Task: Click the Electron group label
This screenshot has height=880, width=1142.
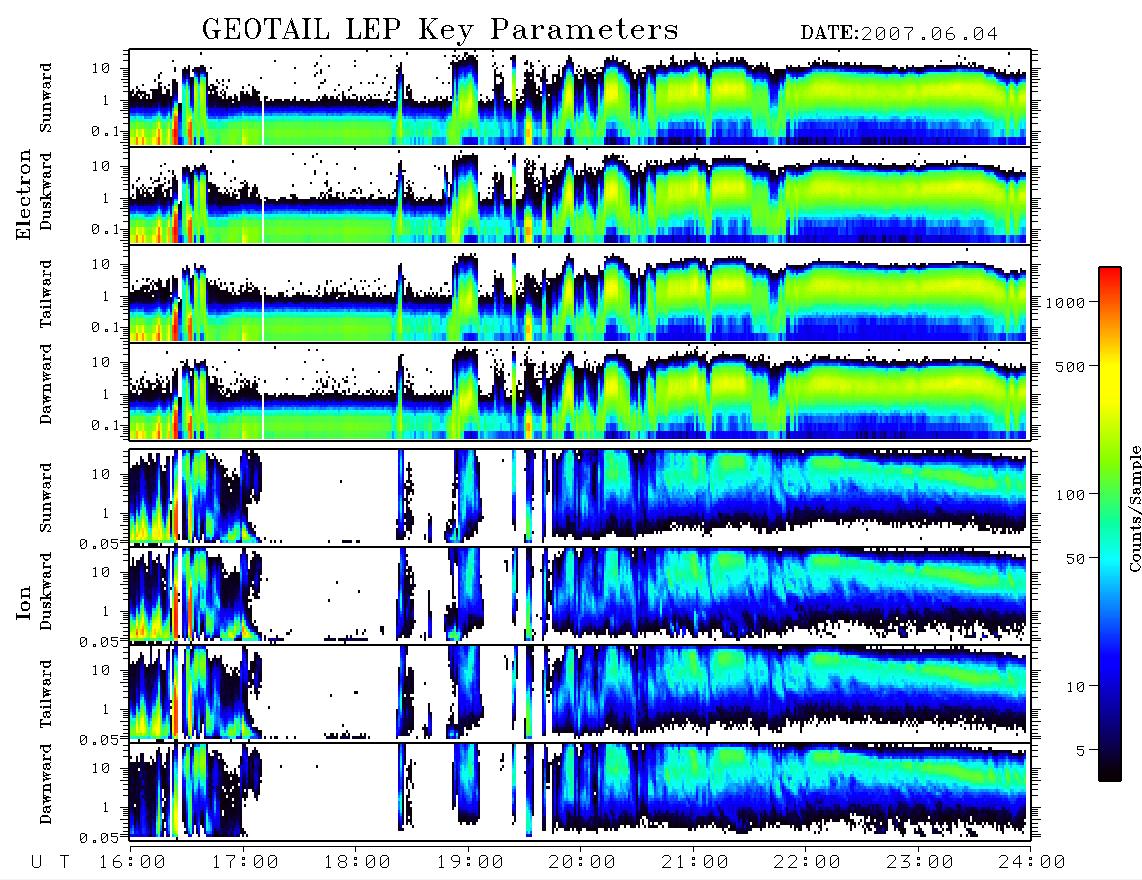Action: 24,194
